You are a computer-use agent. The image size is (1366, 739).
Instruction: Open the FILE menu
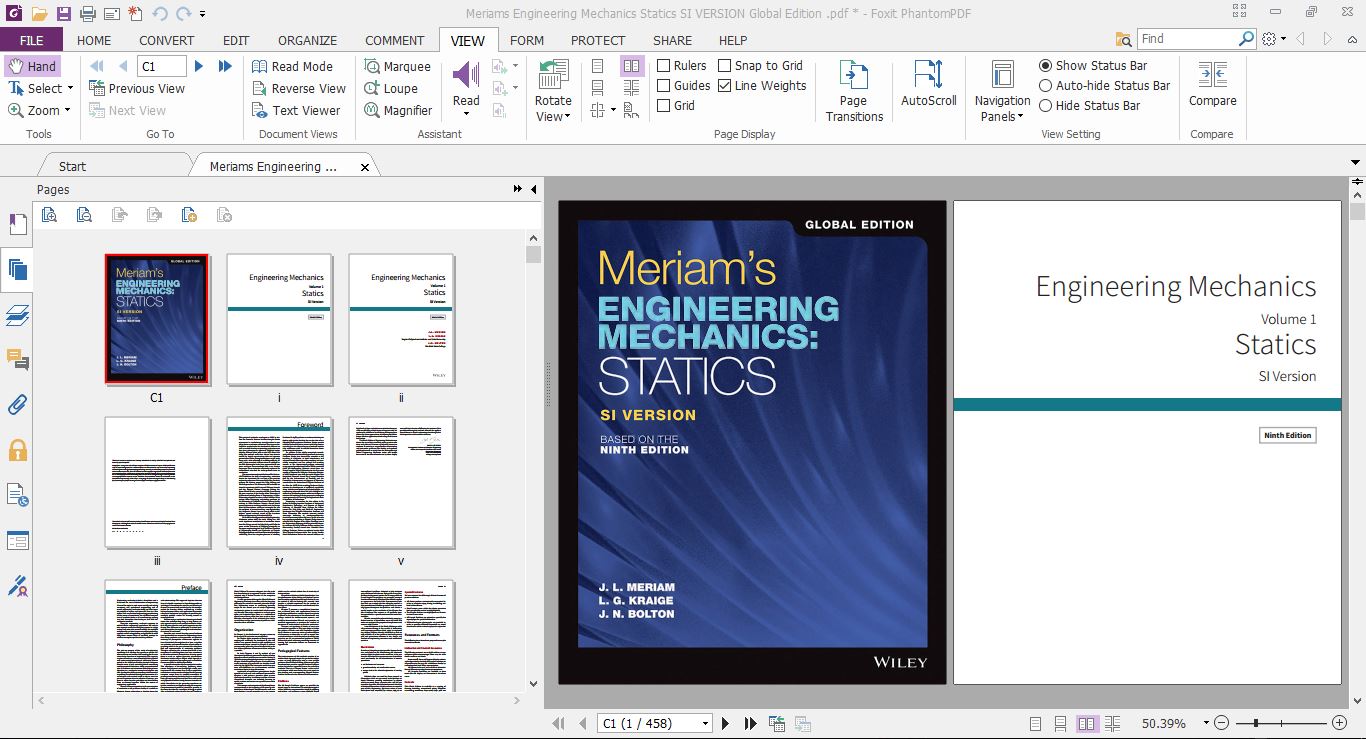point(31,40)
